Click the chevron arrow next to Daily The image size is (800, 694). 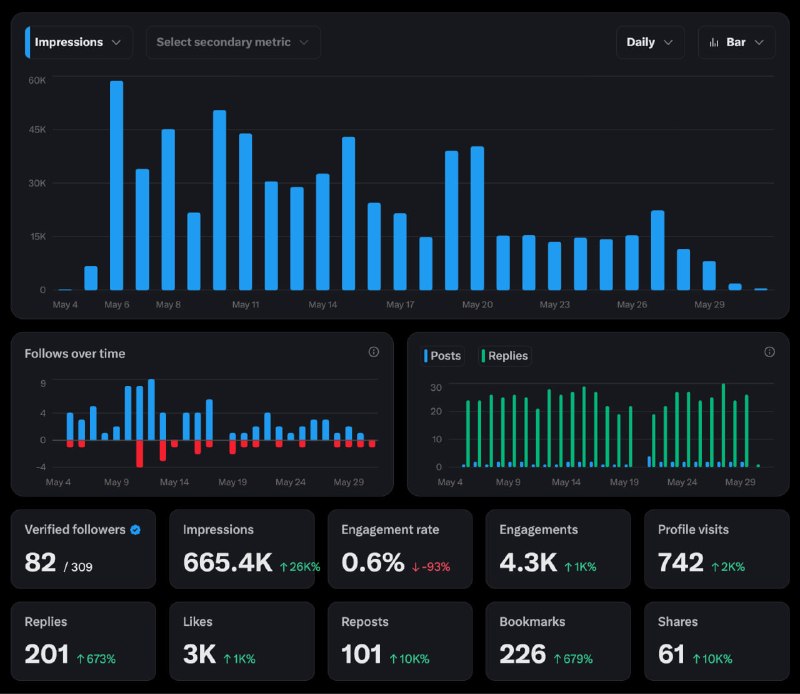(668, 42)
